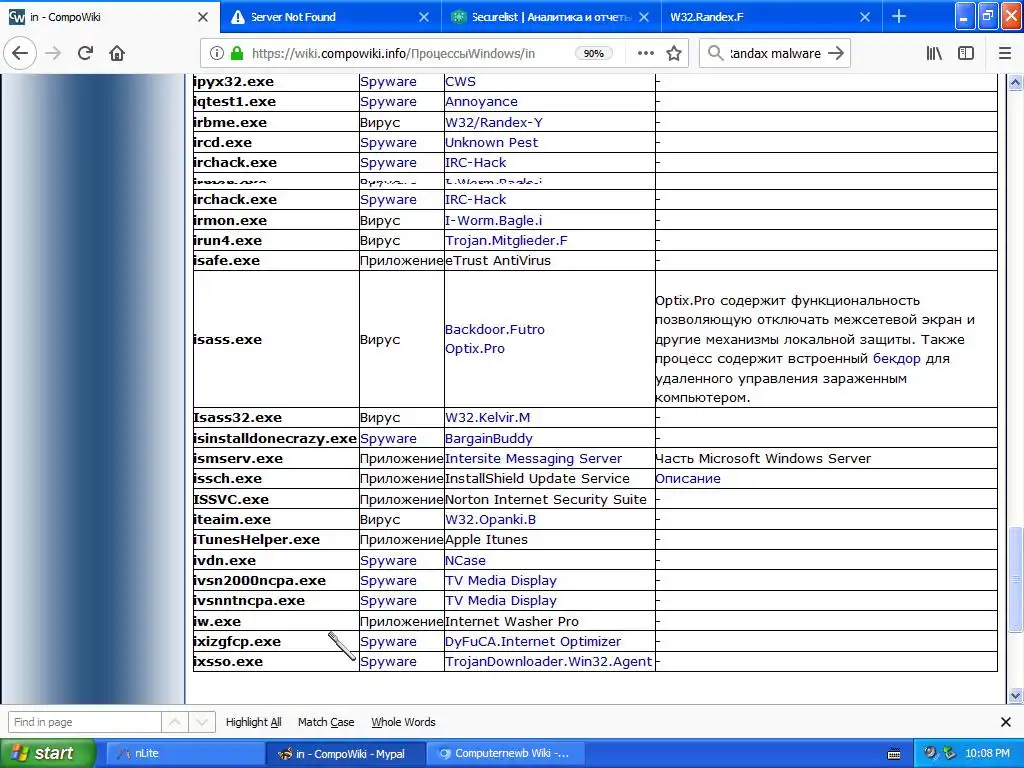Image resolution: width=1024 pixels, height=768 pixels.
Task: Open the BargainBuddy link
Action: 488,438
